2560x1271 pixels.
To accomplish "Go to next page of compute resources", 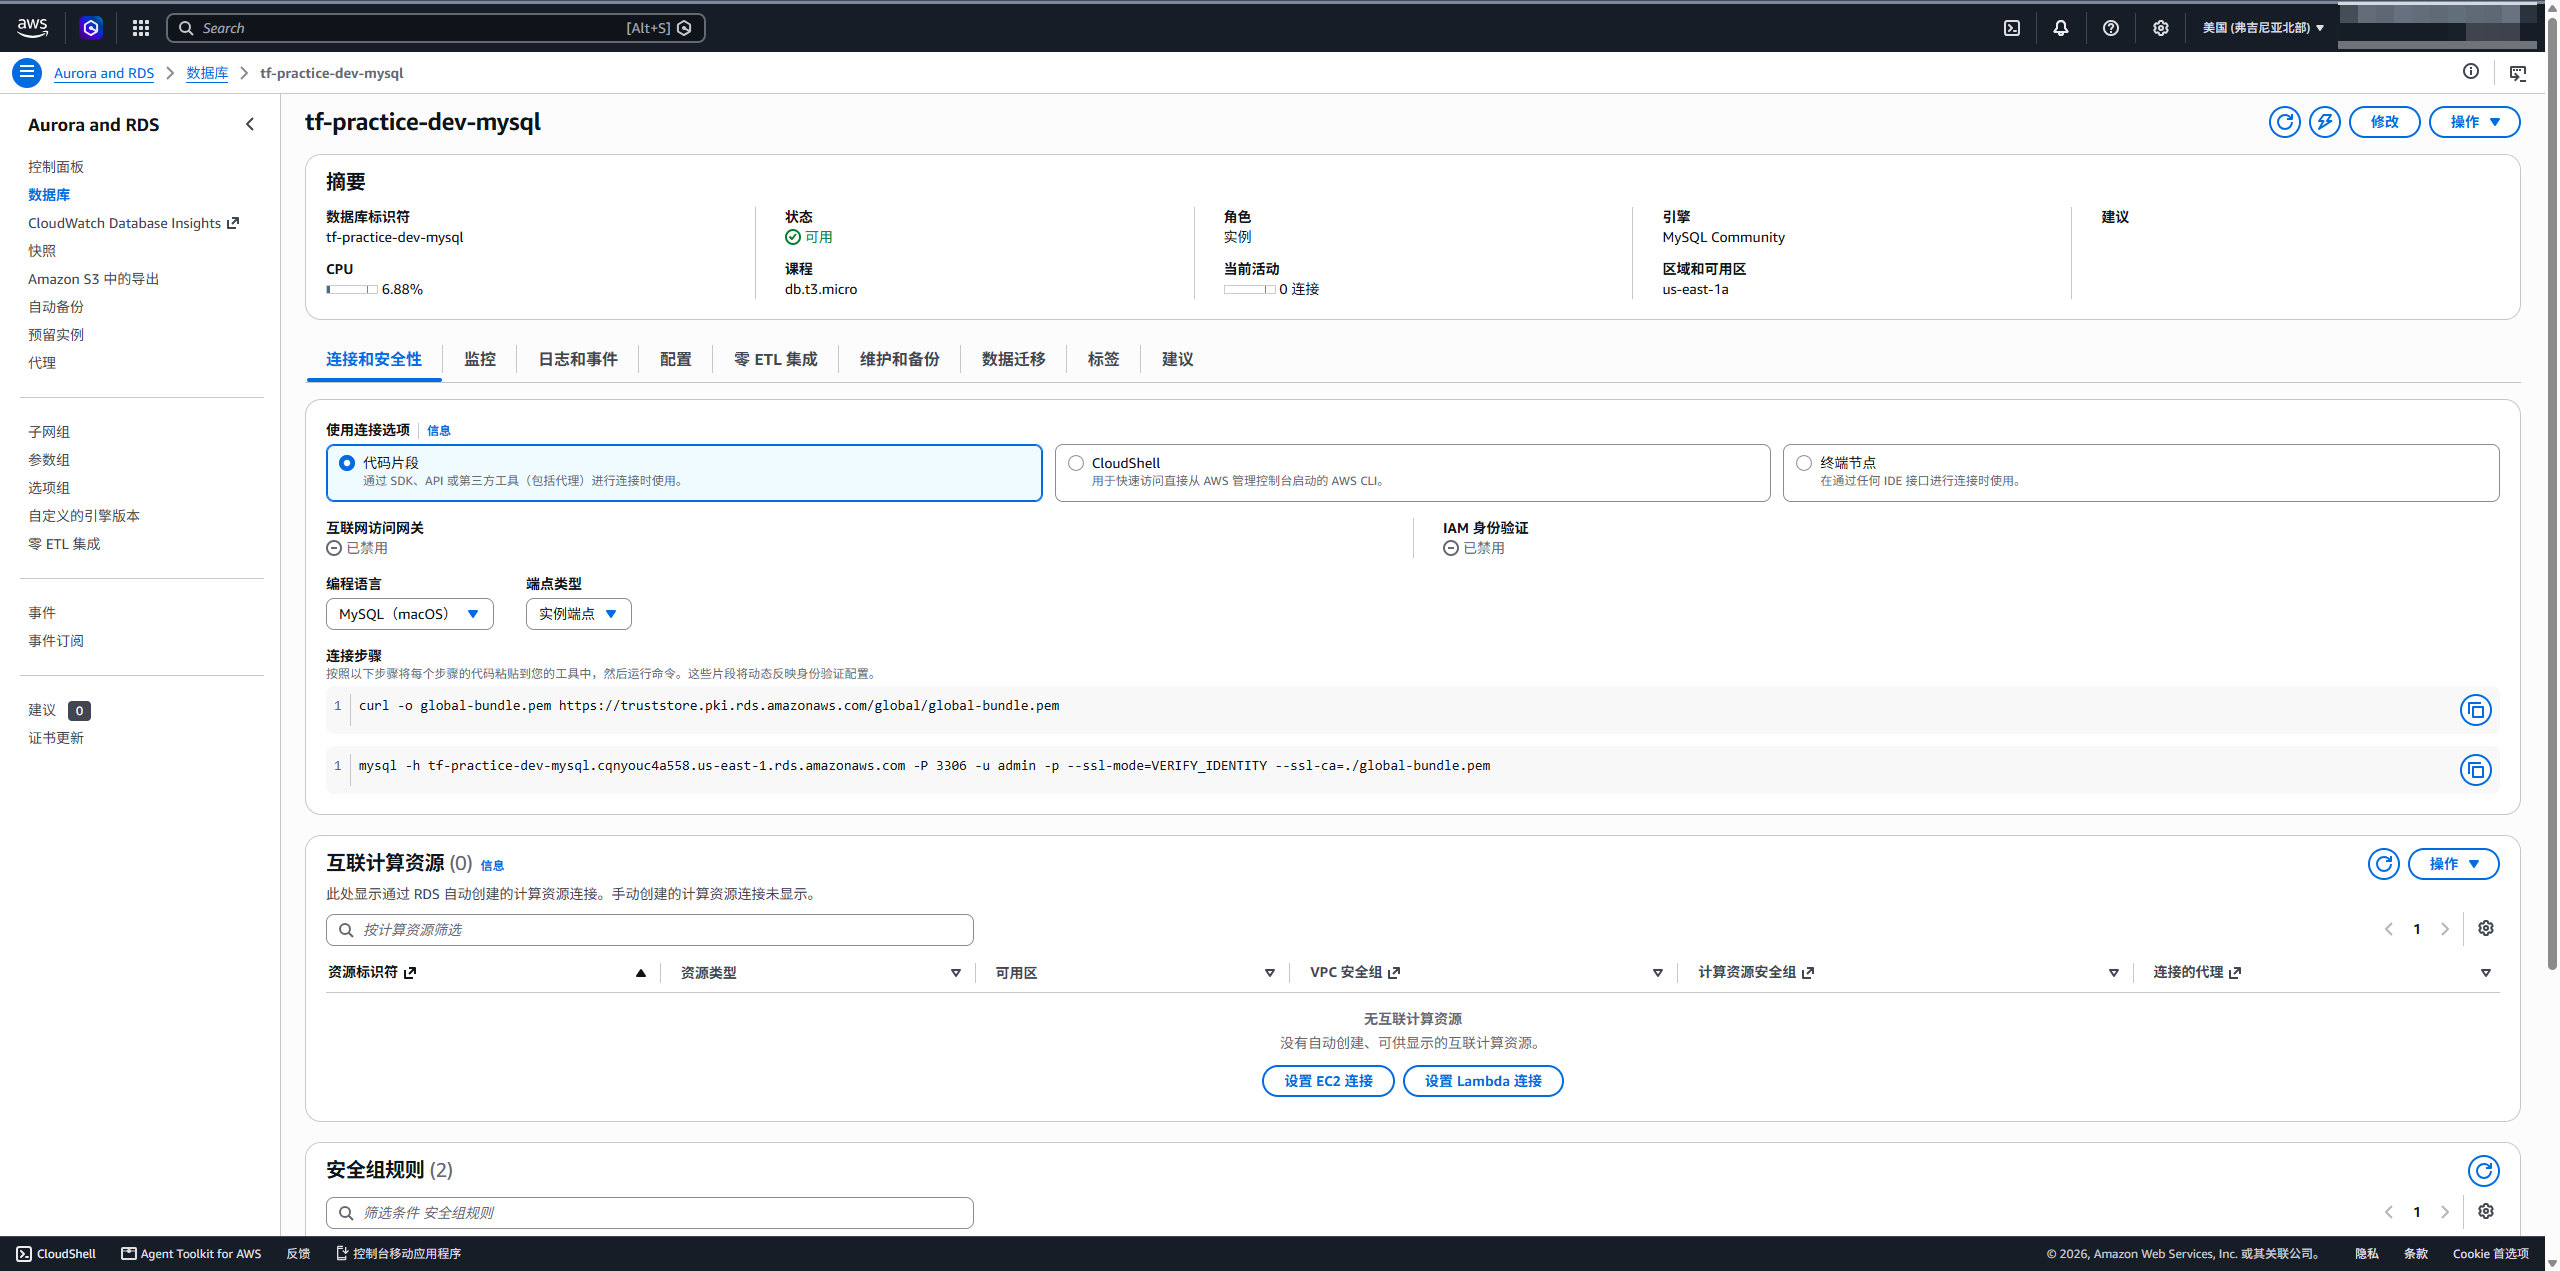I will pyautogui.click(x=2445, y=929).
